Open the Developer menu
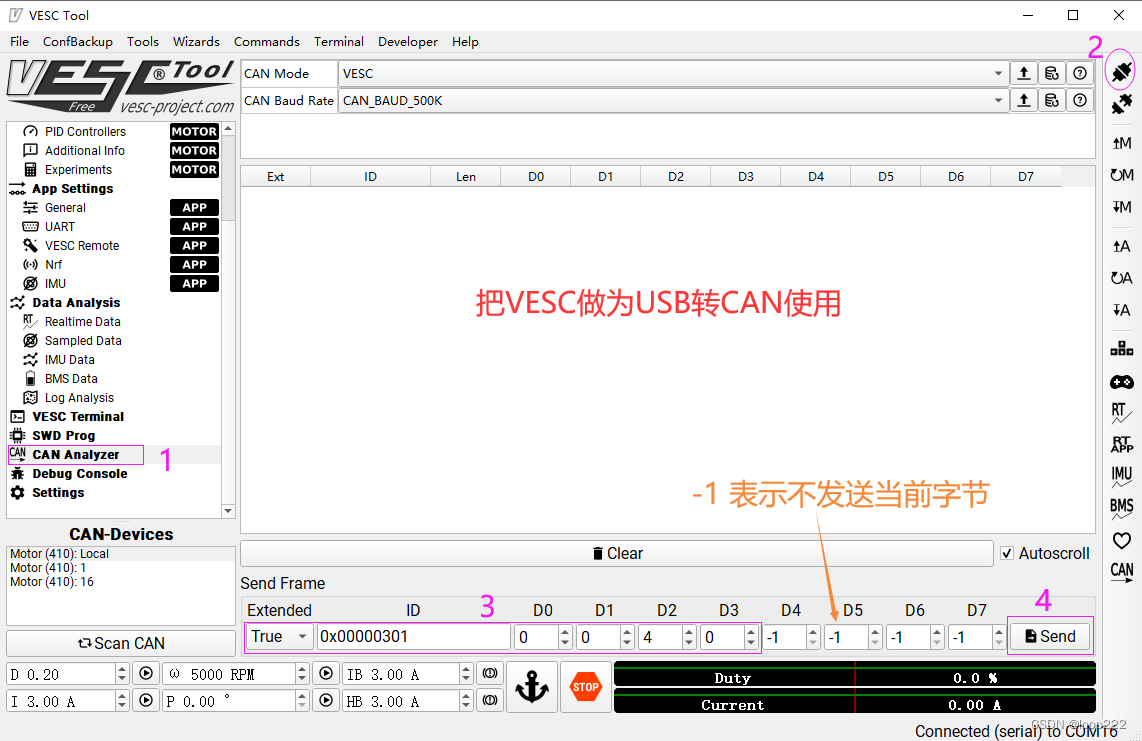Screen dimensions: 1142x741 coord(408,42)
